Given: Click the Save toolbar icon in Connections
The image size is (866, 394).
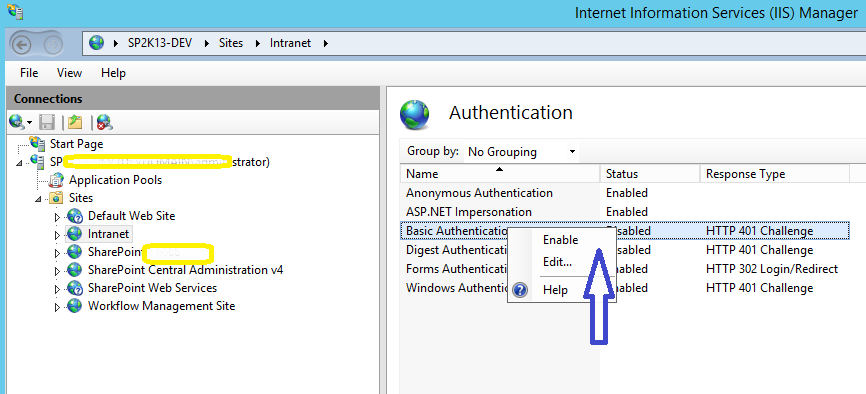Looking at the screenshot, I should [47, 122].
